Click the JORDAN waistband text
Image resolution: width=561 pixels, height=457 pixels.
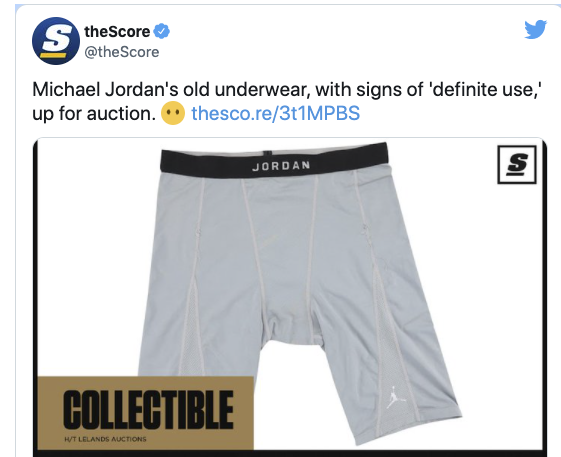[x=281, y=166]
